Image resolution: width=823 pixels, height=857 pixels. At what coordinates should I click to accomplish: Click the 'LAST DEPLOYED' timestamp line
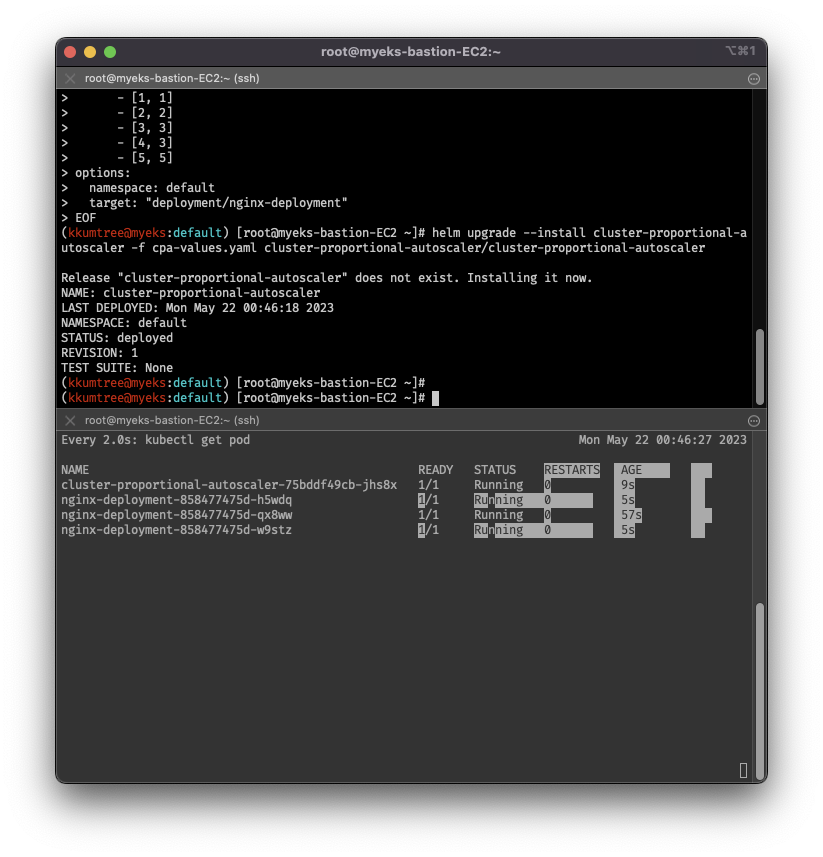197,308
